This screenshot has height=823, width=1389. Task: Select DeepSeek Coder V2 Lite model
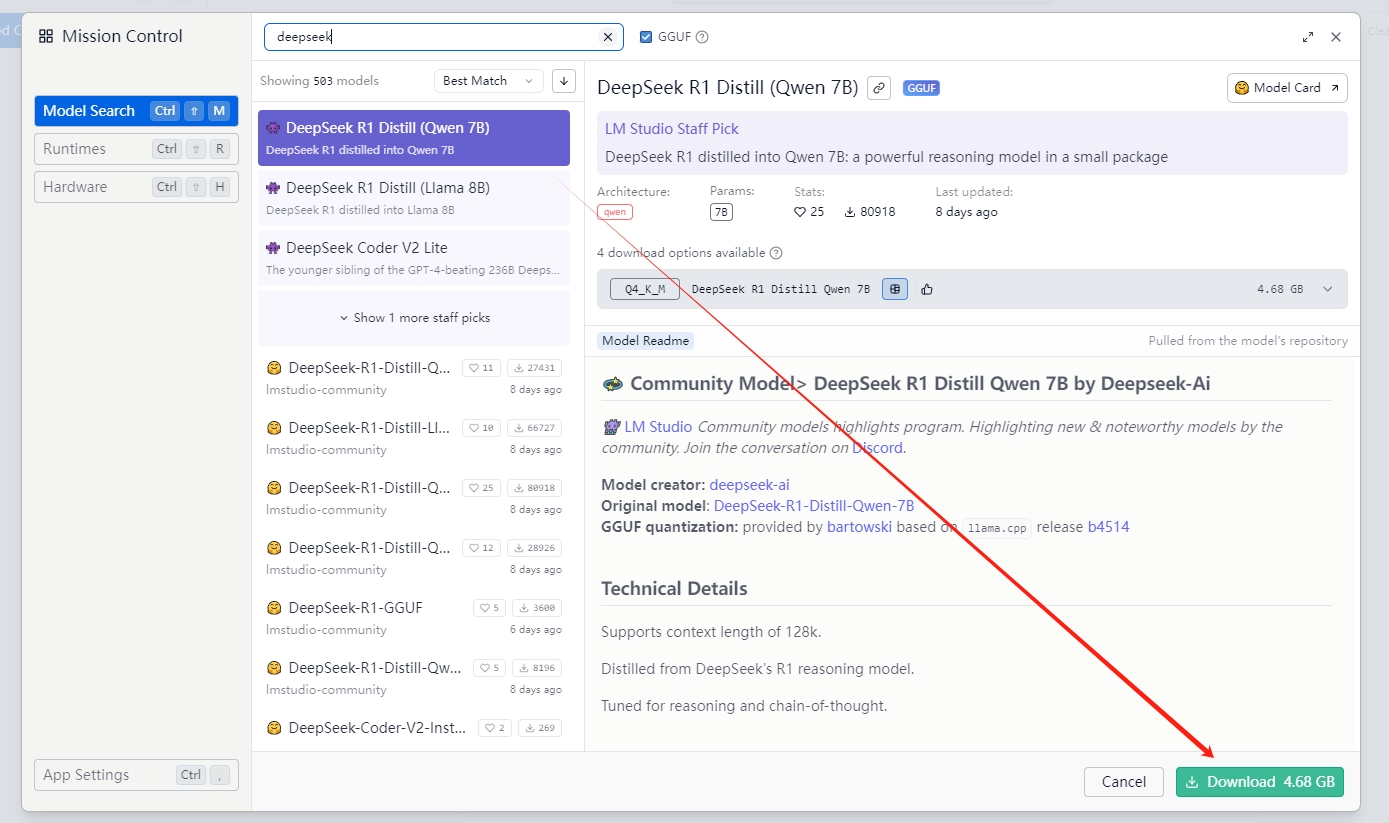[x=414, y=258]
